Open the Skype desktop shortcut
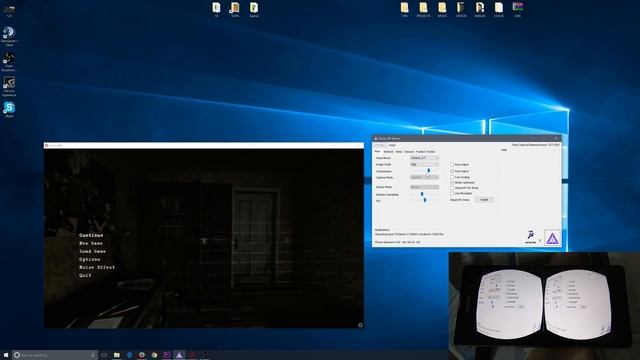640x360 pixels. (x=9, y=109)
